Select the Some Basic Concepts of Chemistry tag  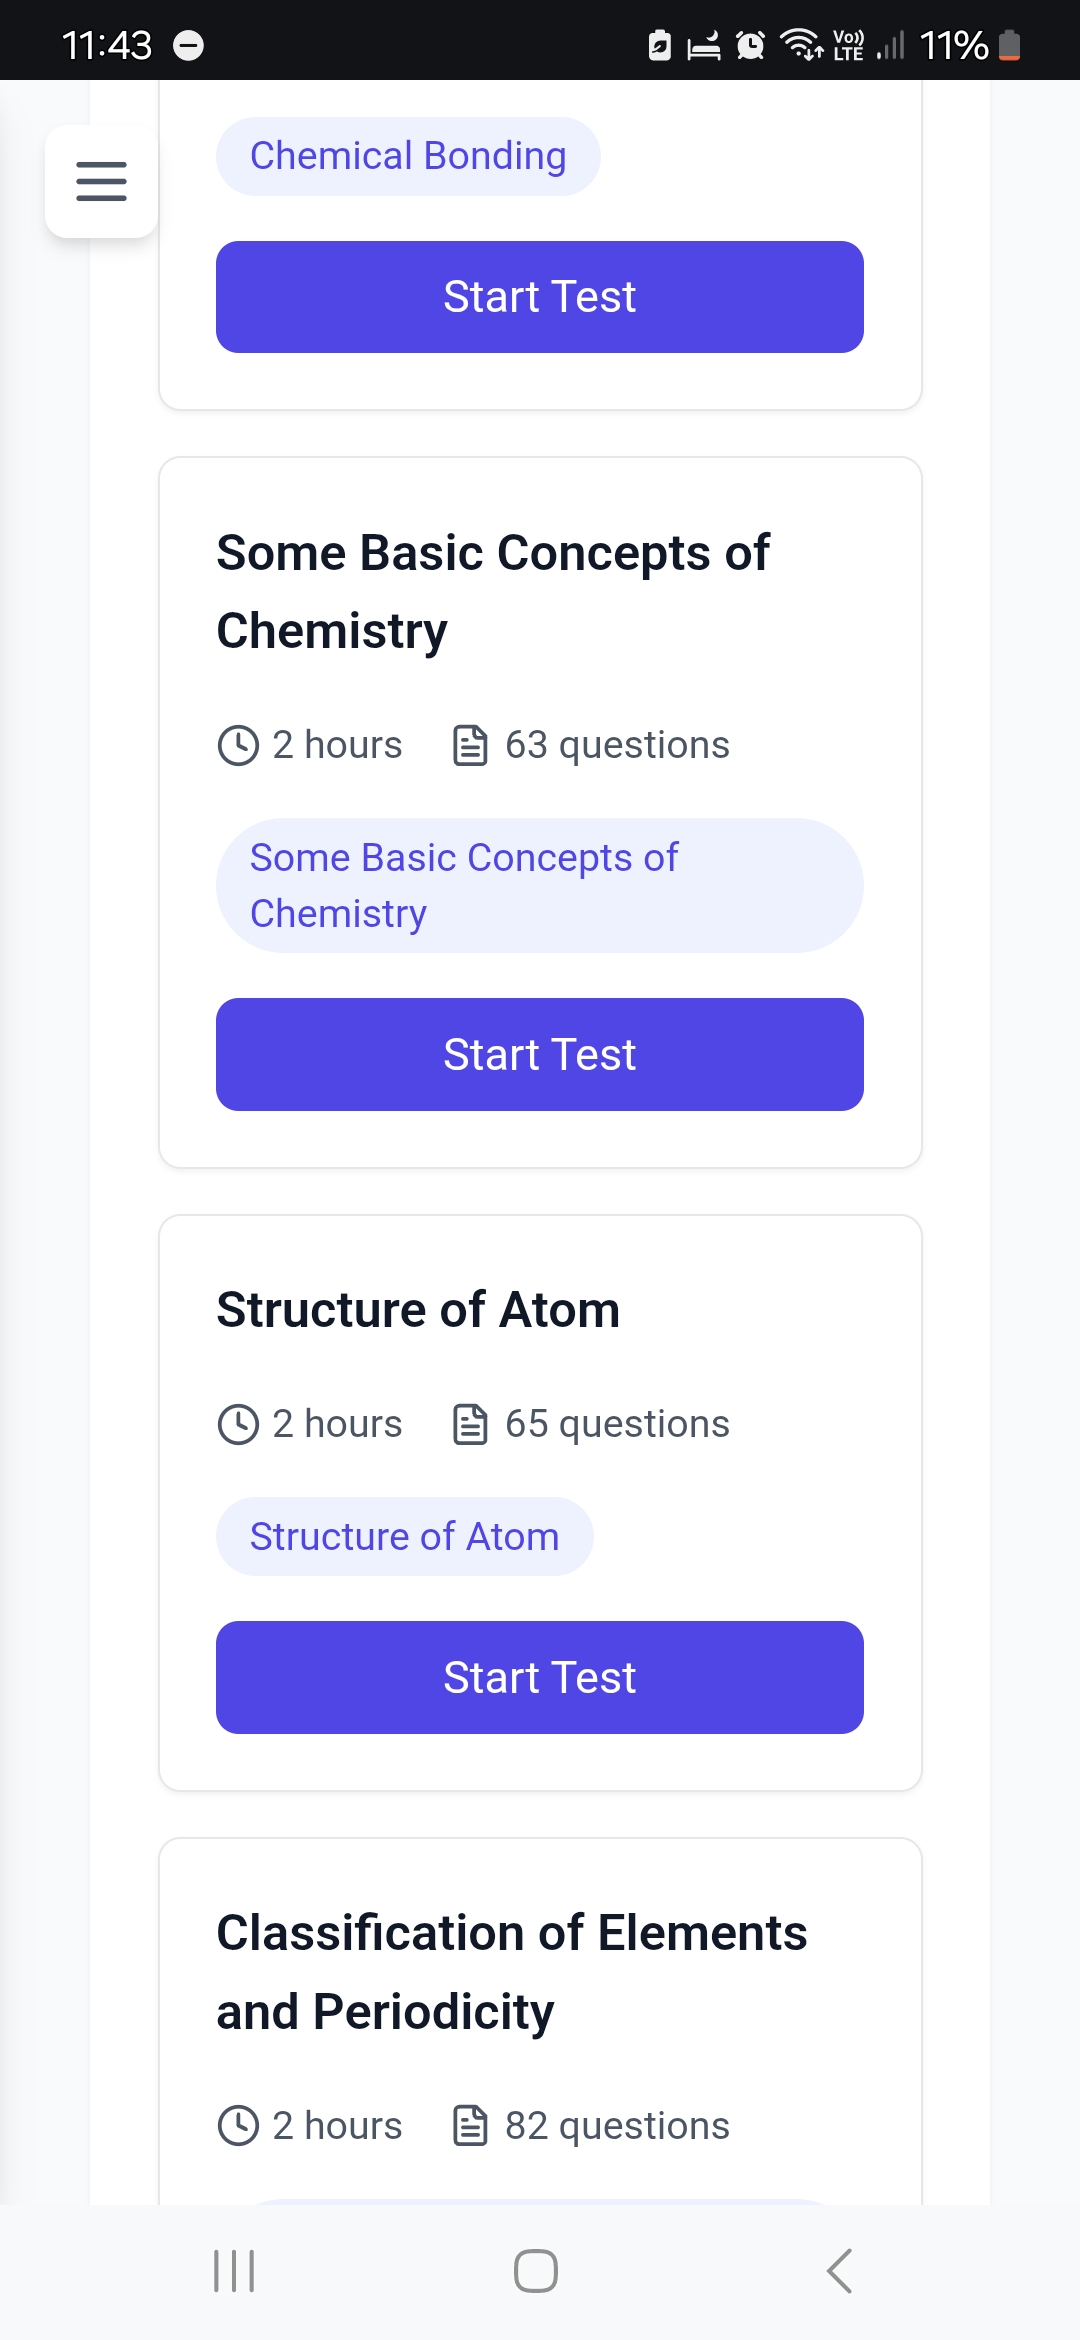click(540, 885)
